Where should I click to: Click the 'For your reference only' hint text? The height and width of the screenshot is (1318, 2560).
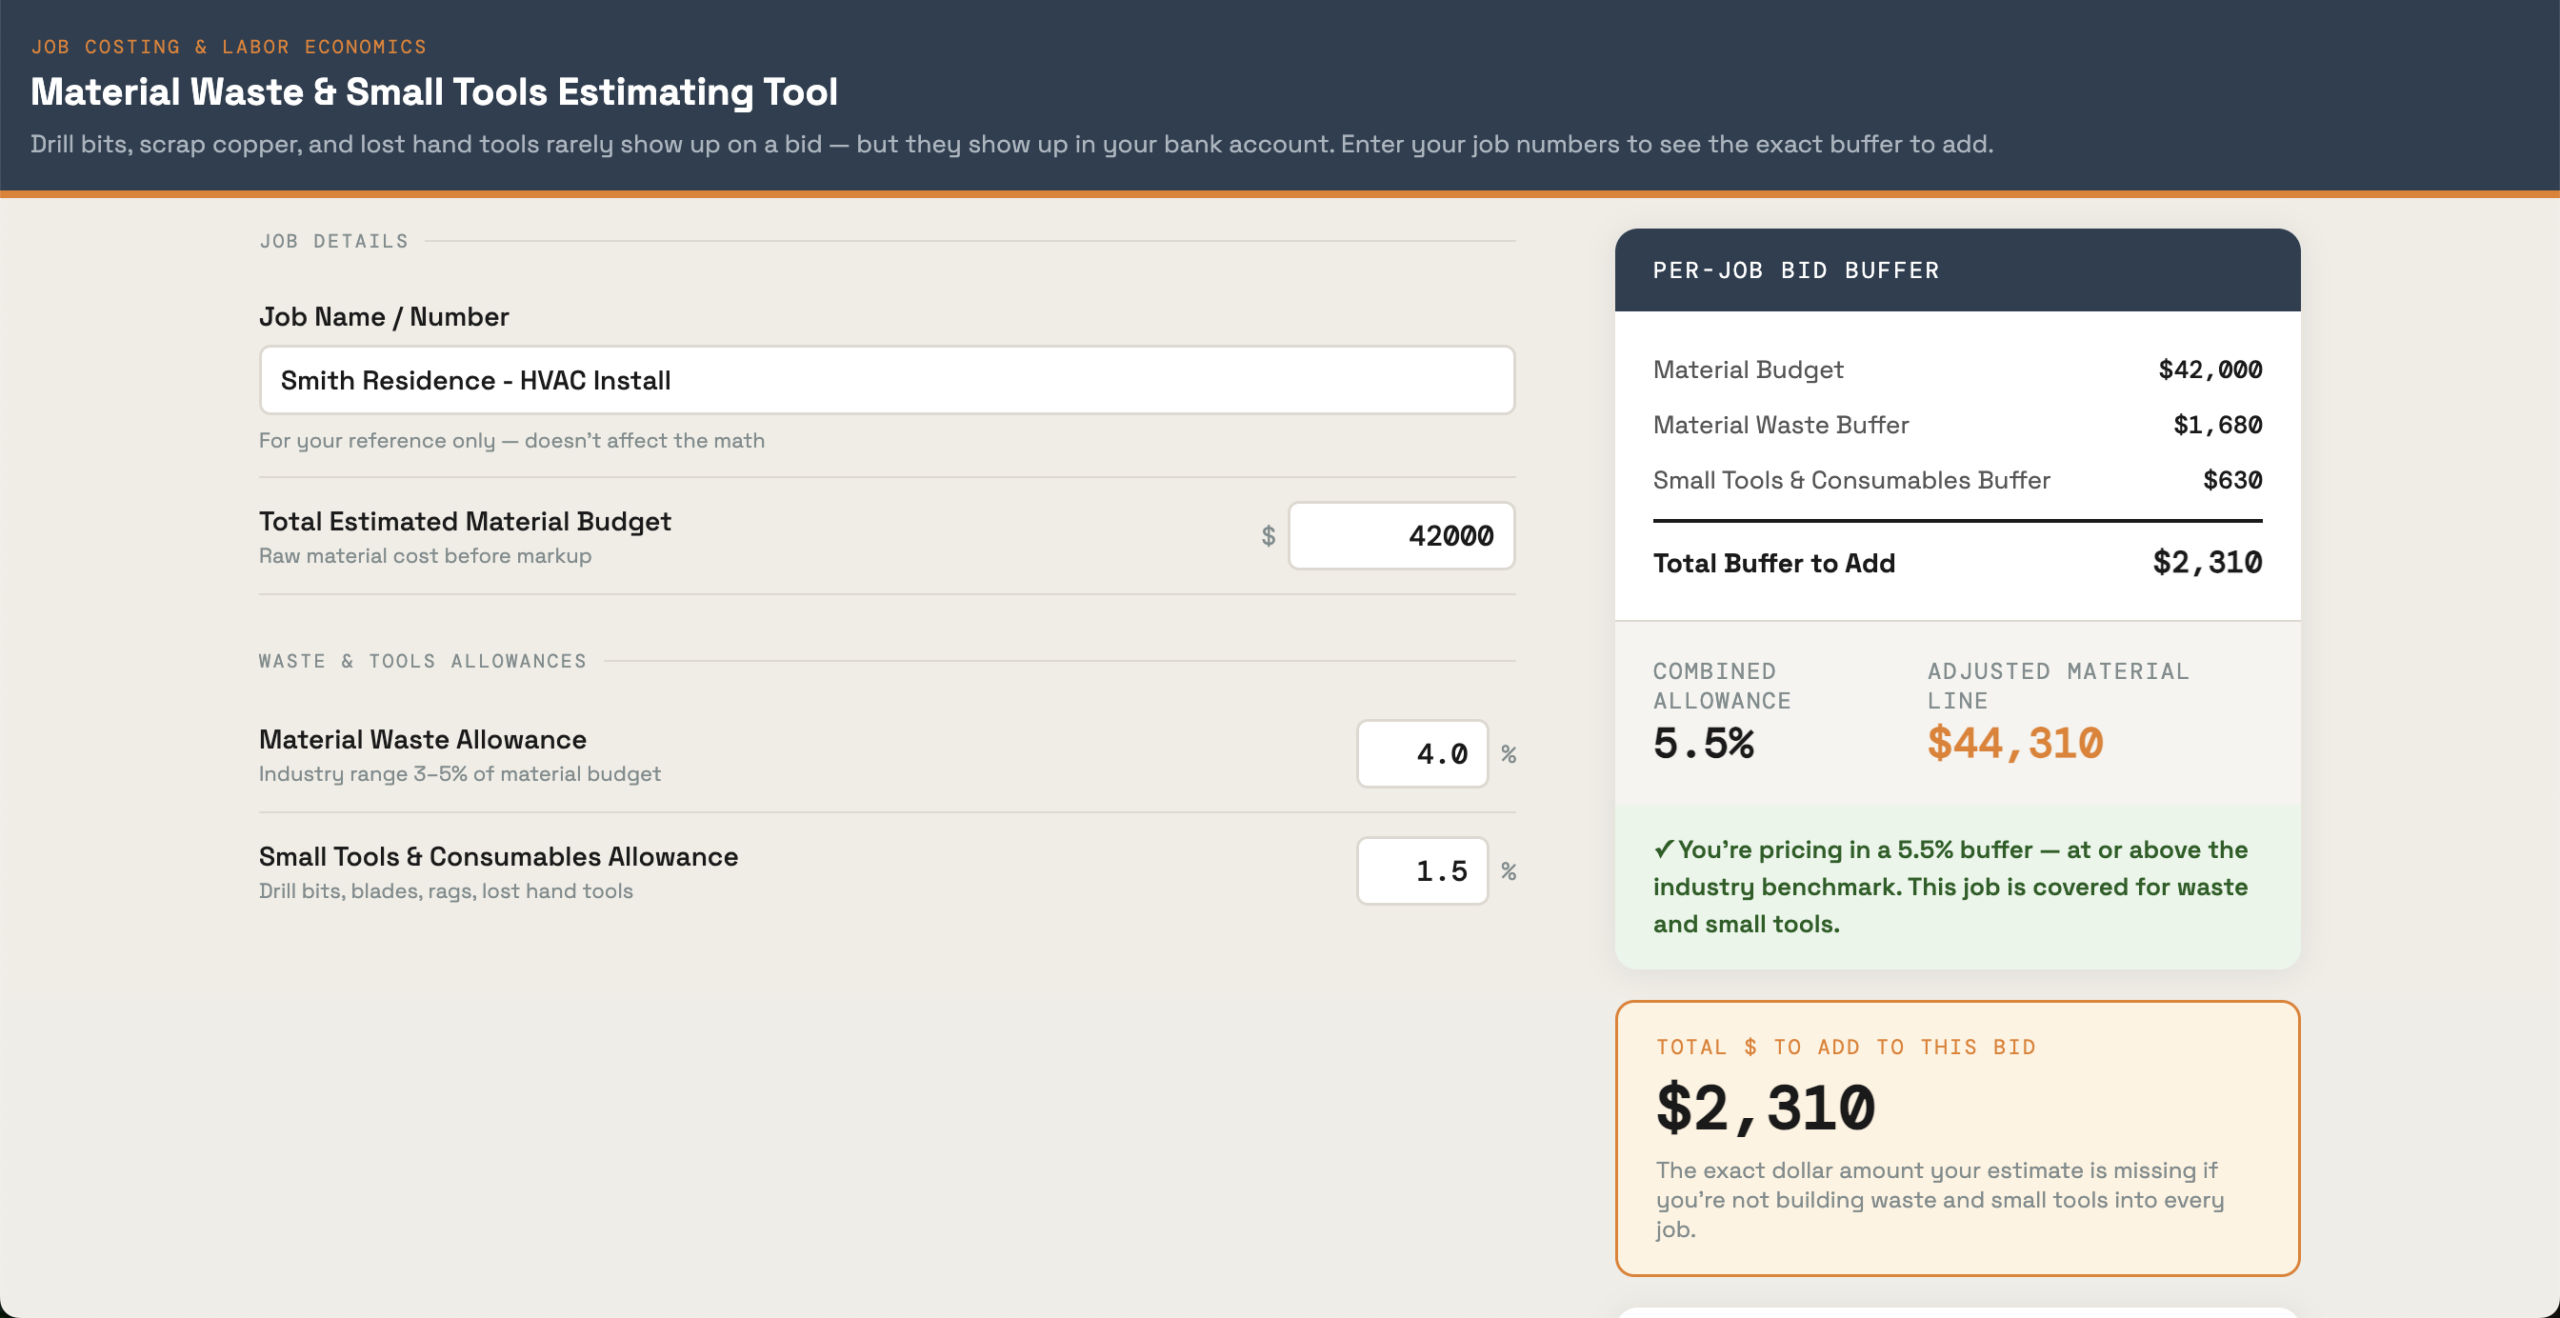tap(512, 441)
